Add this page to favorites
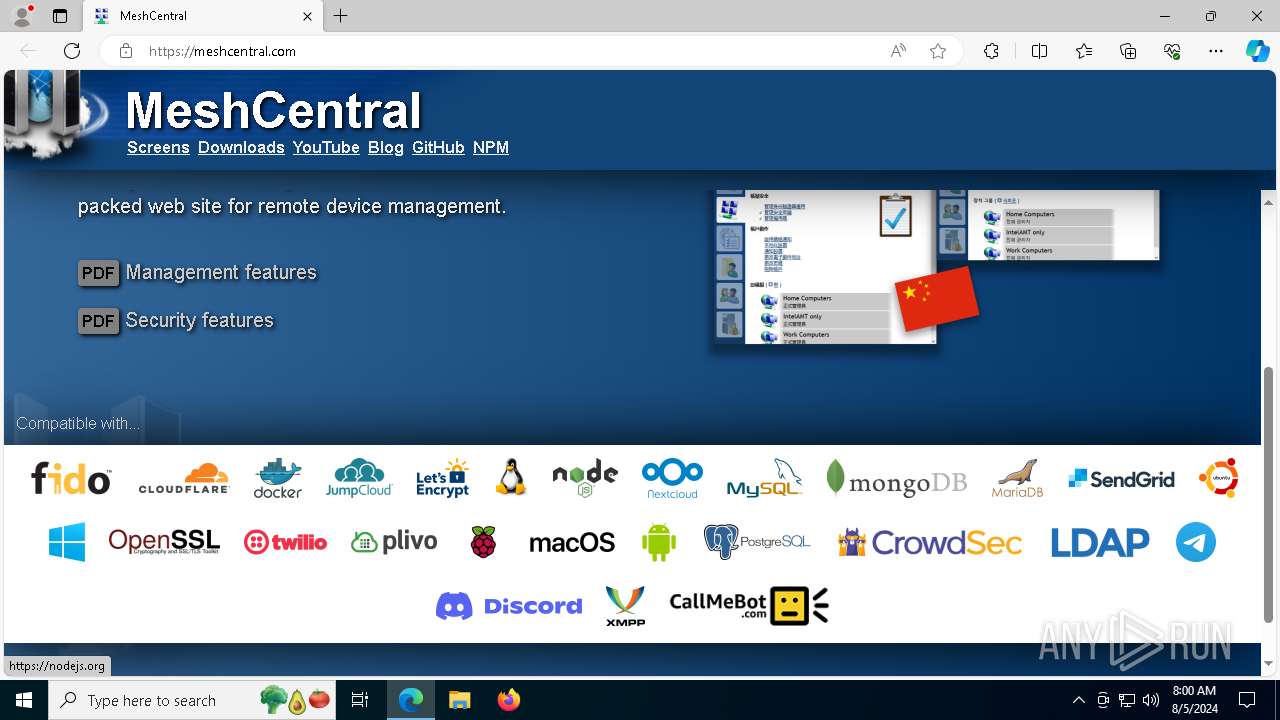The image size is (1280, 720). pyautogui.click(x=938, y=51)
